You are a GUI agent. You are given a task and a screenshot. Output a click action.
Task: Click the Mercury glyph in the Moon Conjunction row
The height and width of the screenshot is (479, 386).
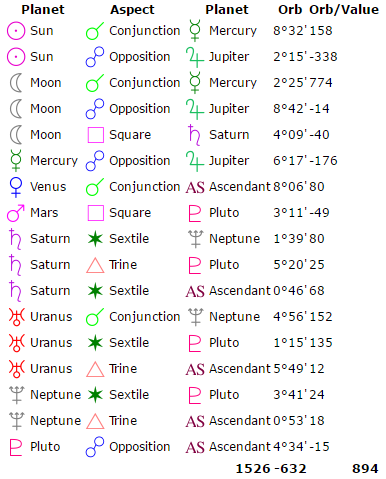pyautogui.click(x=195, y=82)
